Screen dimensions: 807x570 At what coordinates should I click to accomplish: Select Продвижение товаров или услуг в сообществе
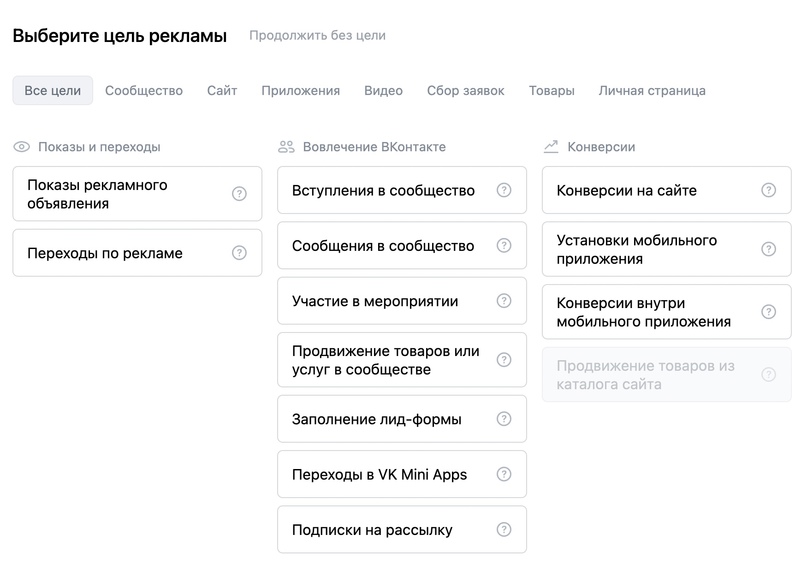(402, 360)
